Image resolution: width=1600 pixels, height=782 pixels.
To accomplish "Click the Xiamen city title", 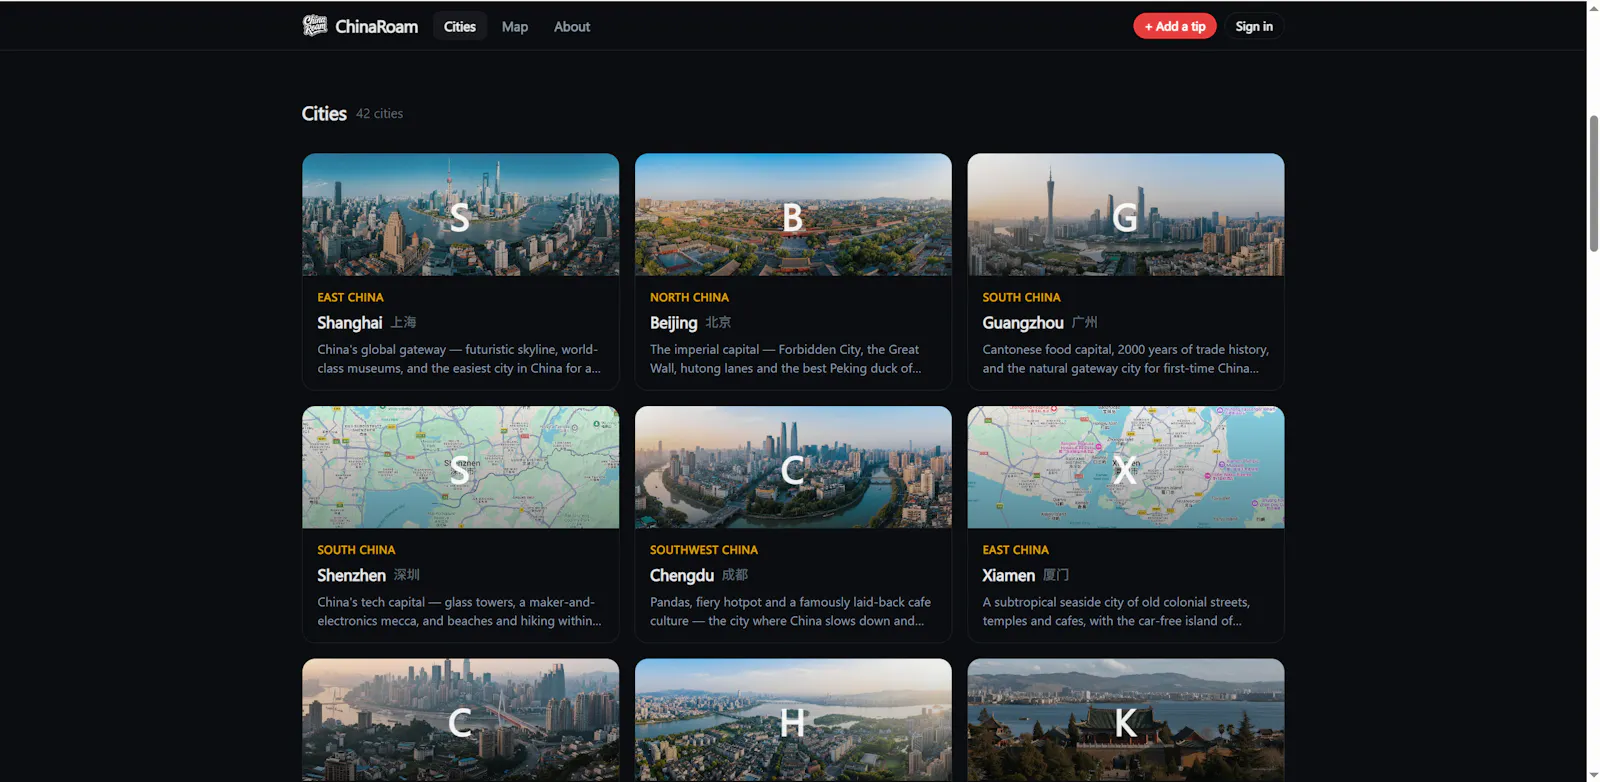I will pyautogui.click(x=1008, y=575).
